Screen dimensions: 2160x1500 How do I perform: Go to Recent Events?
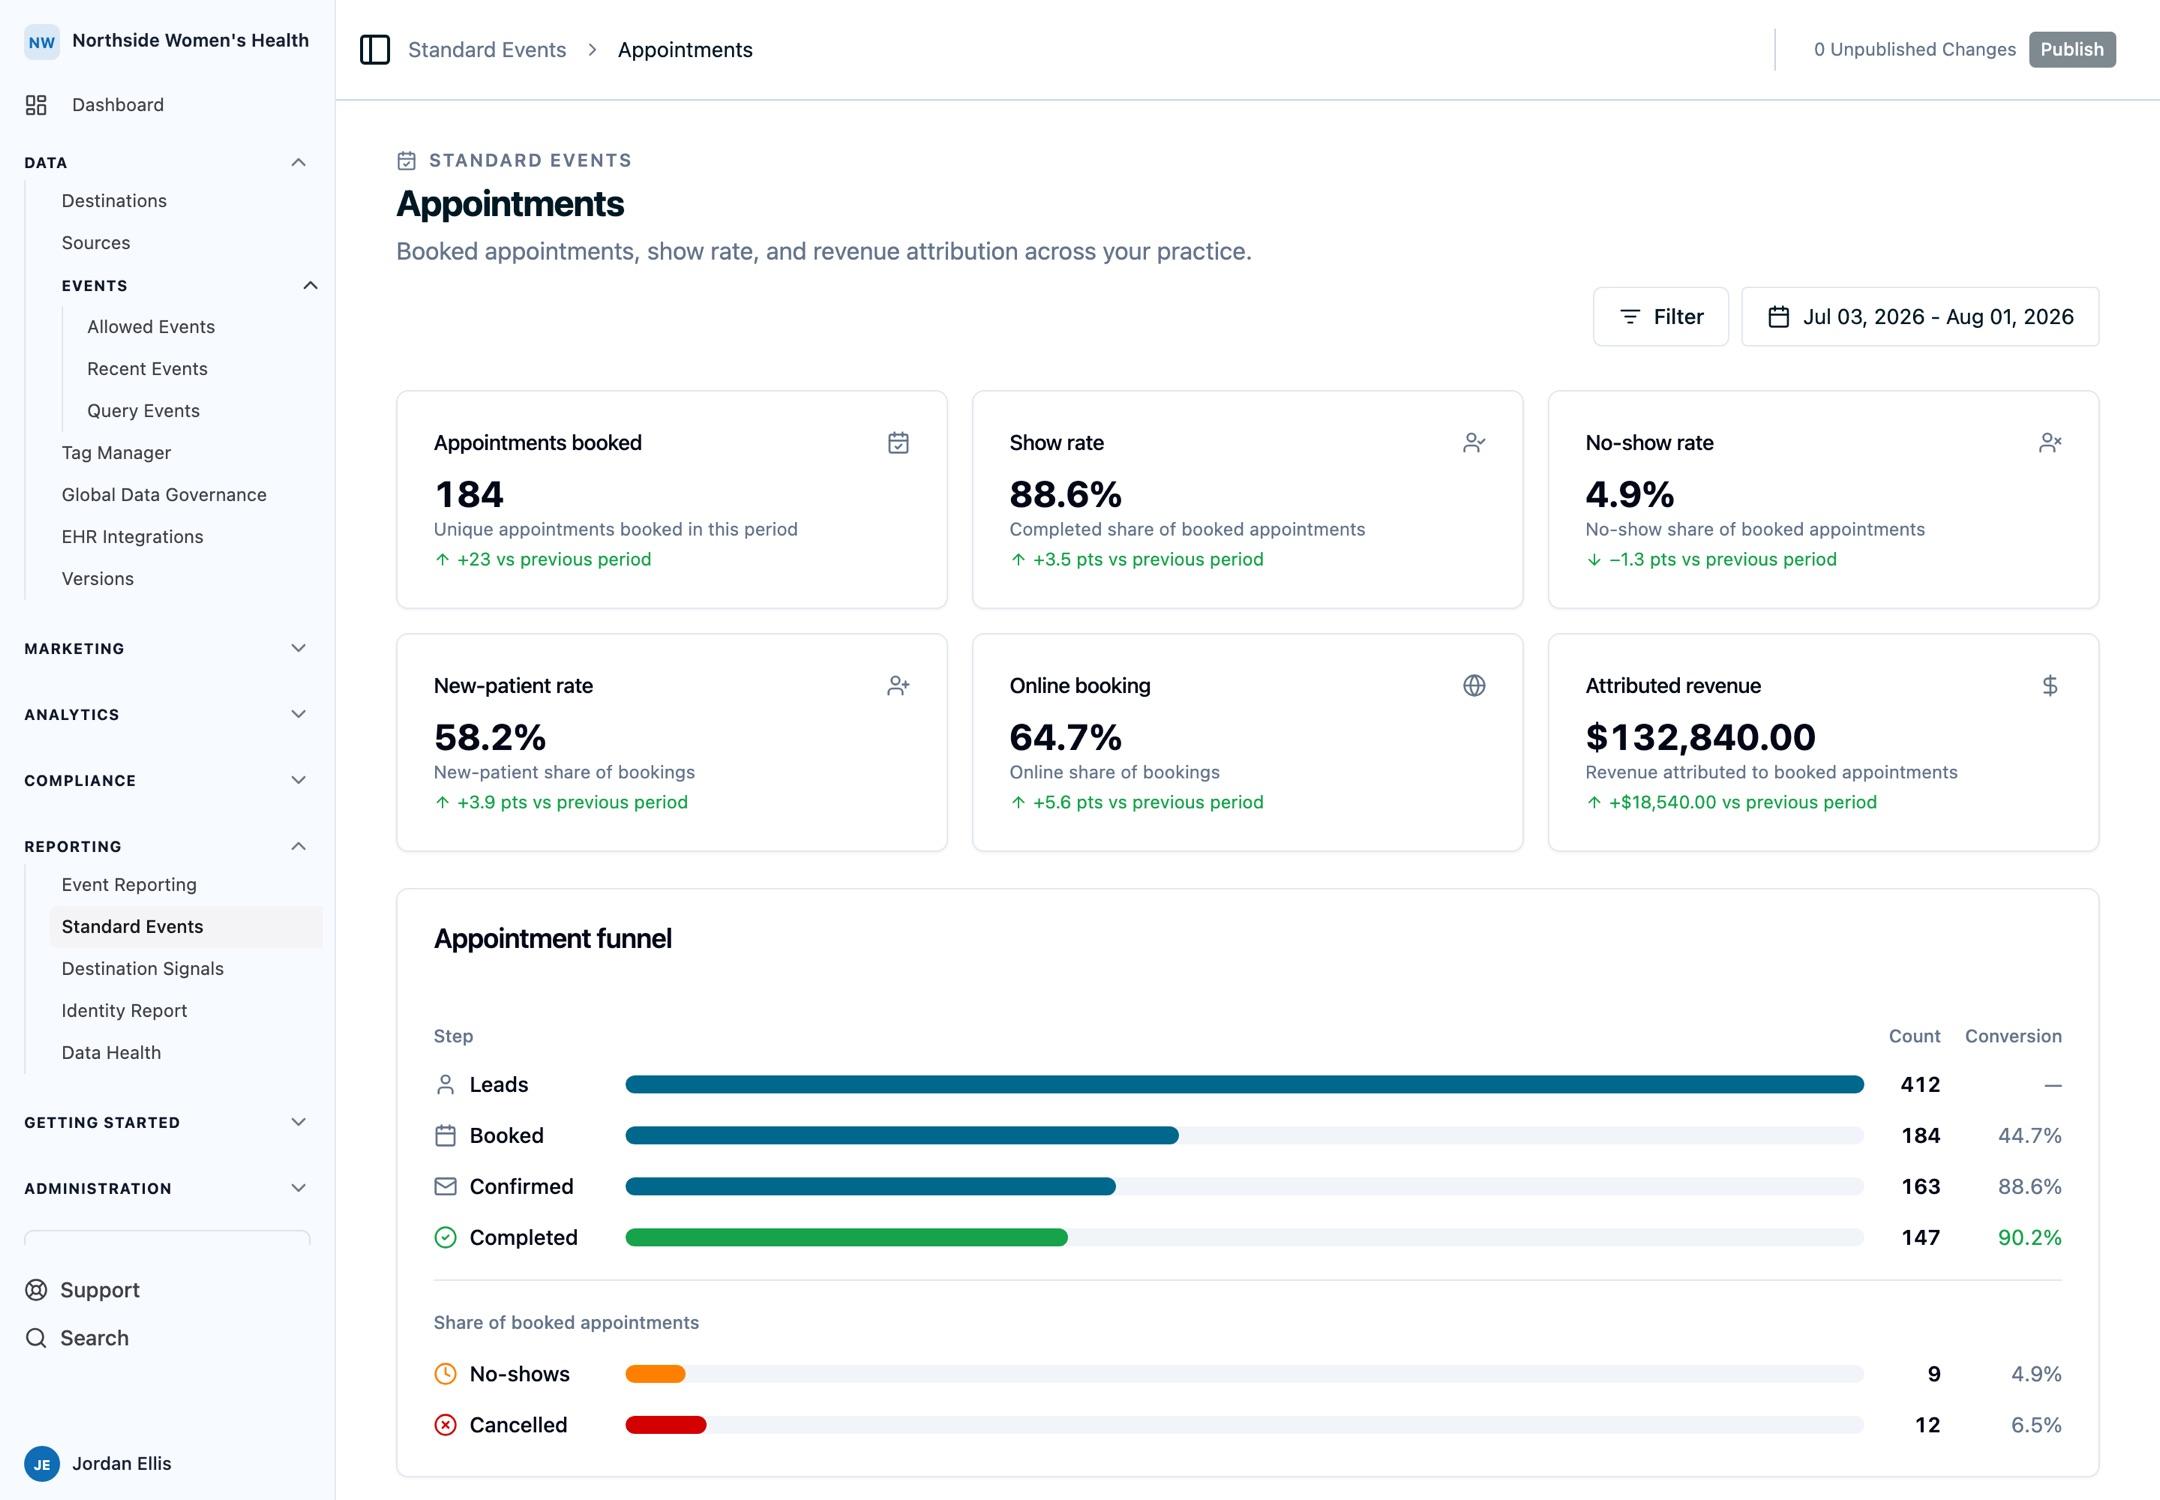point(147,369)
